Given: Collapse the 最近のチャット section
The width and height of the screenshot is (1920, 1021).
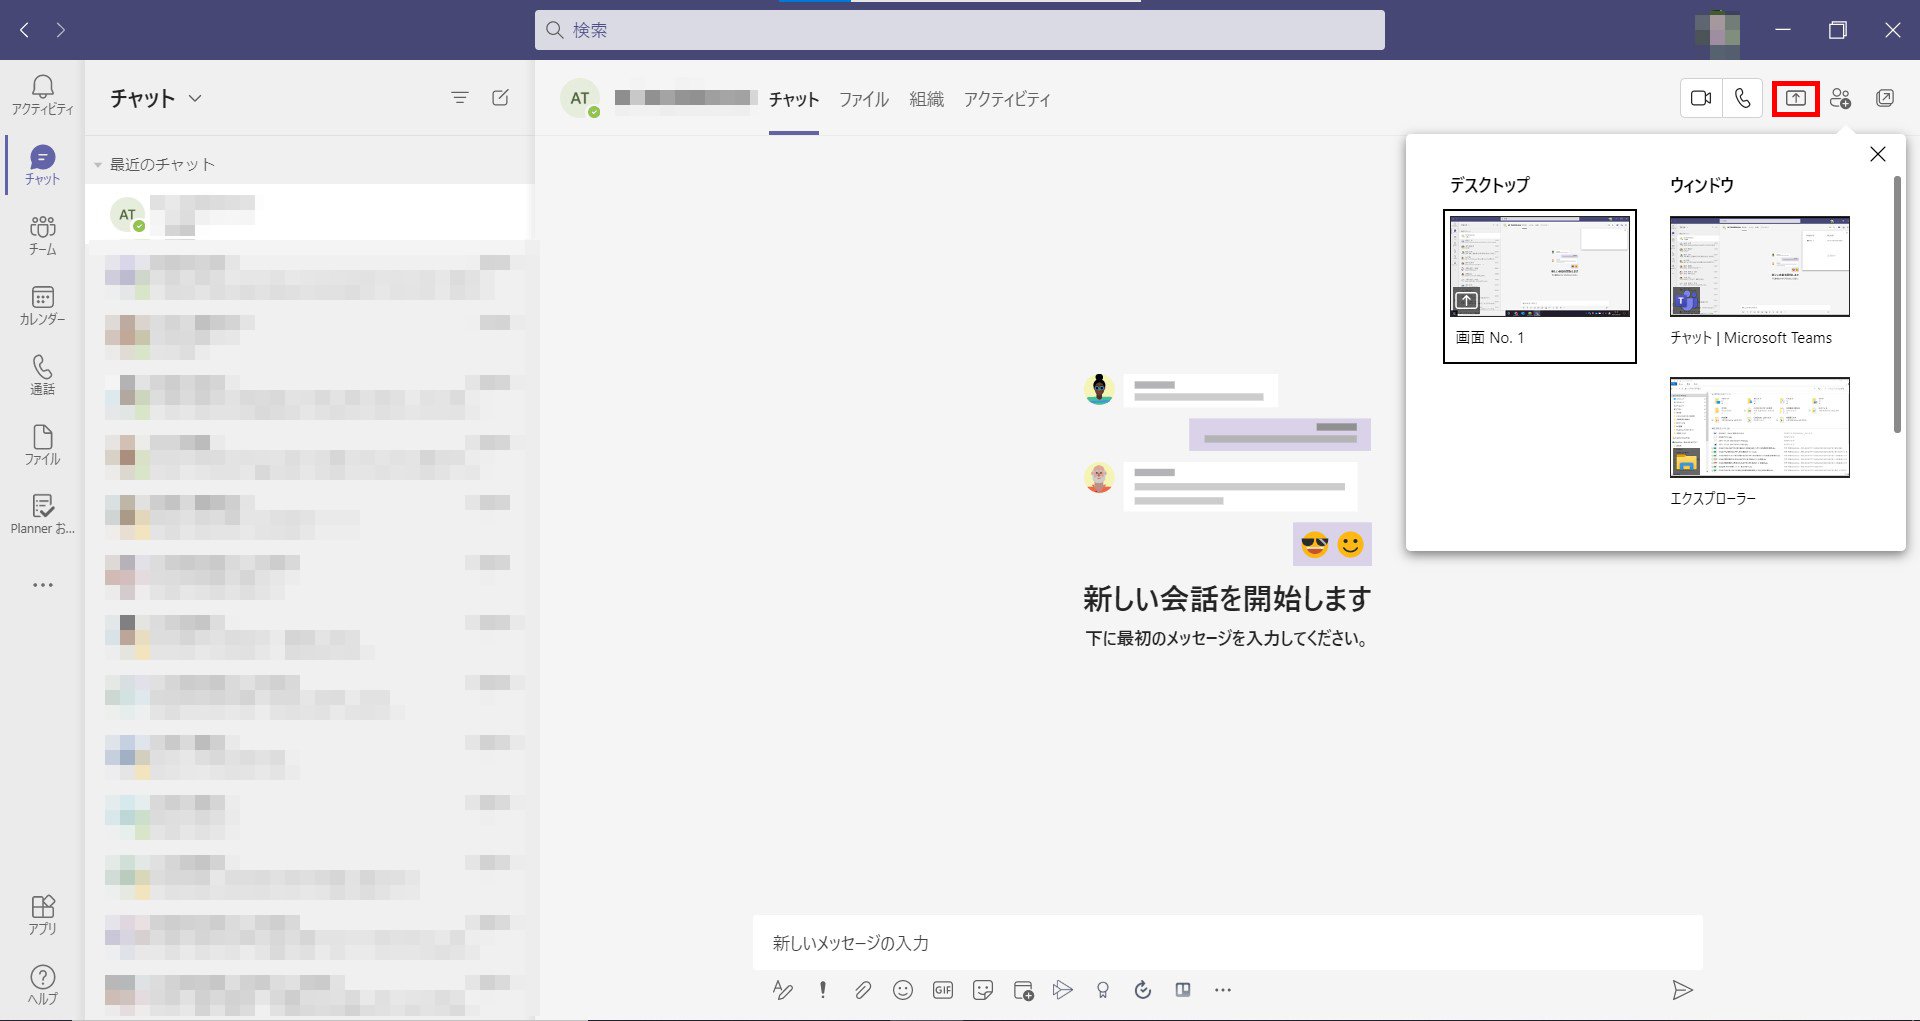Looking at the screenshot, I should [98, 165].
